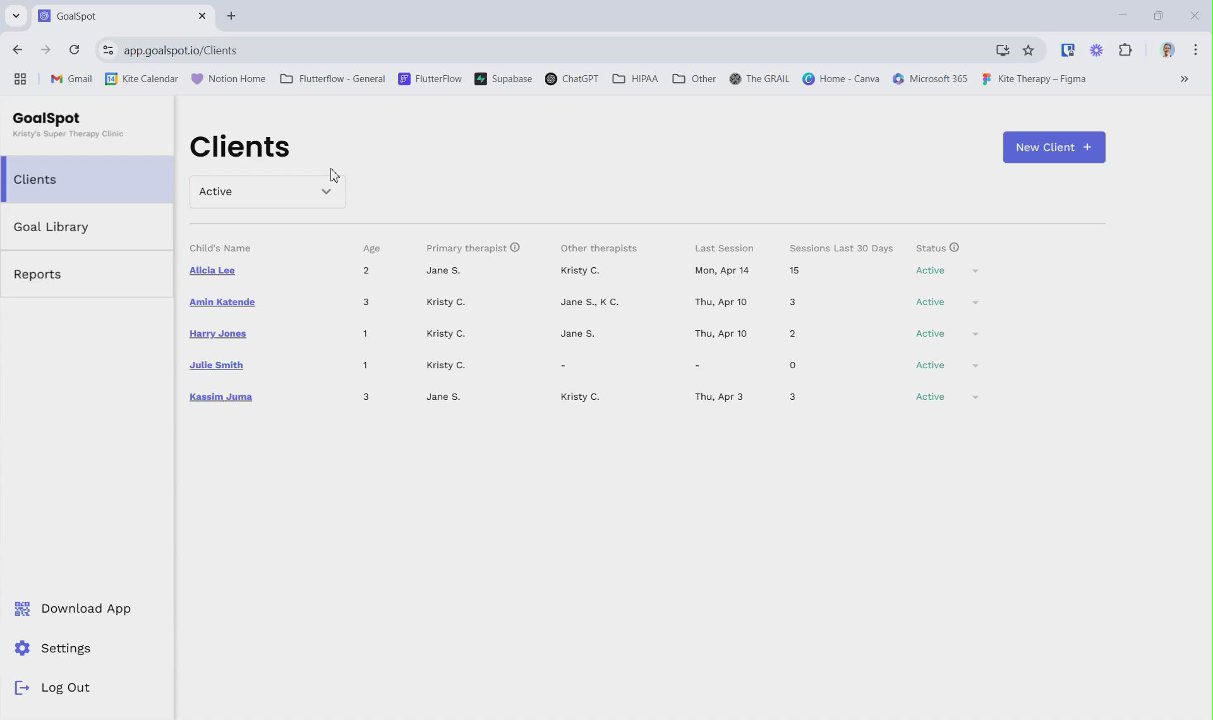Click the Settings gear icon in sidebar

(22, 648)
